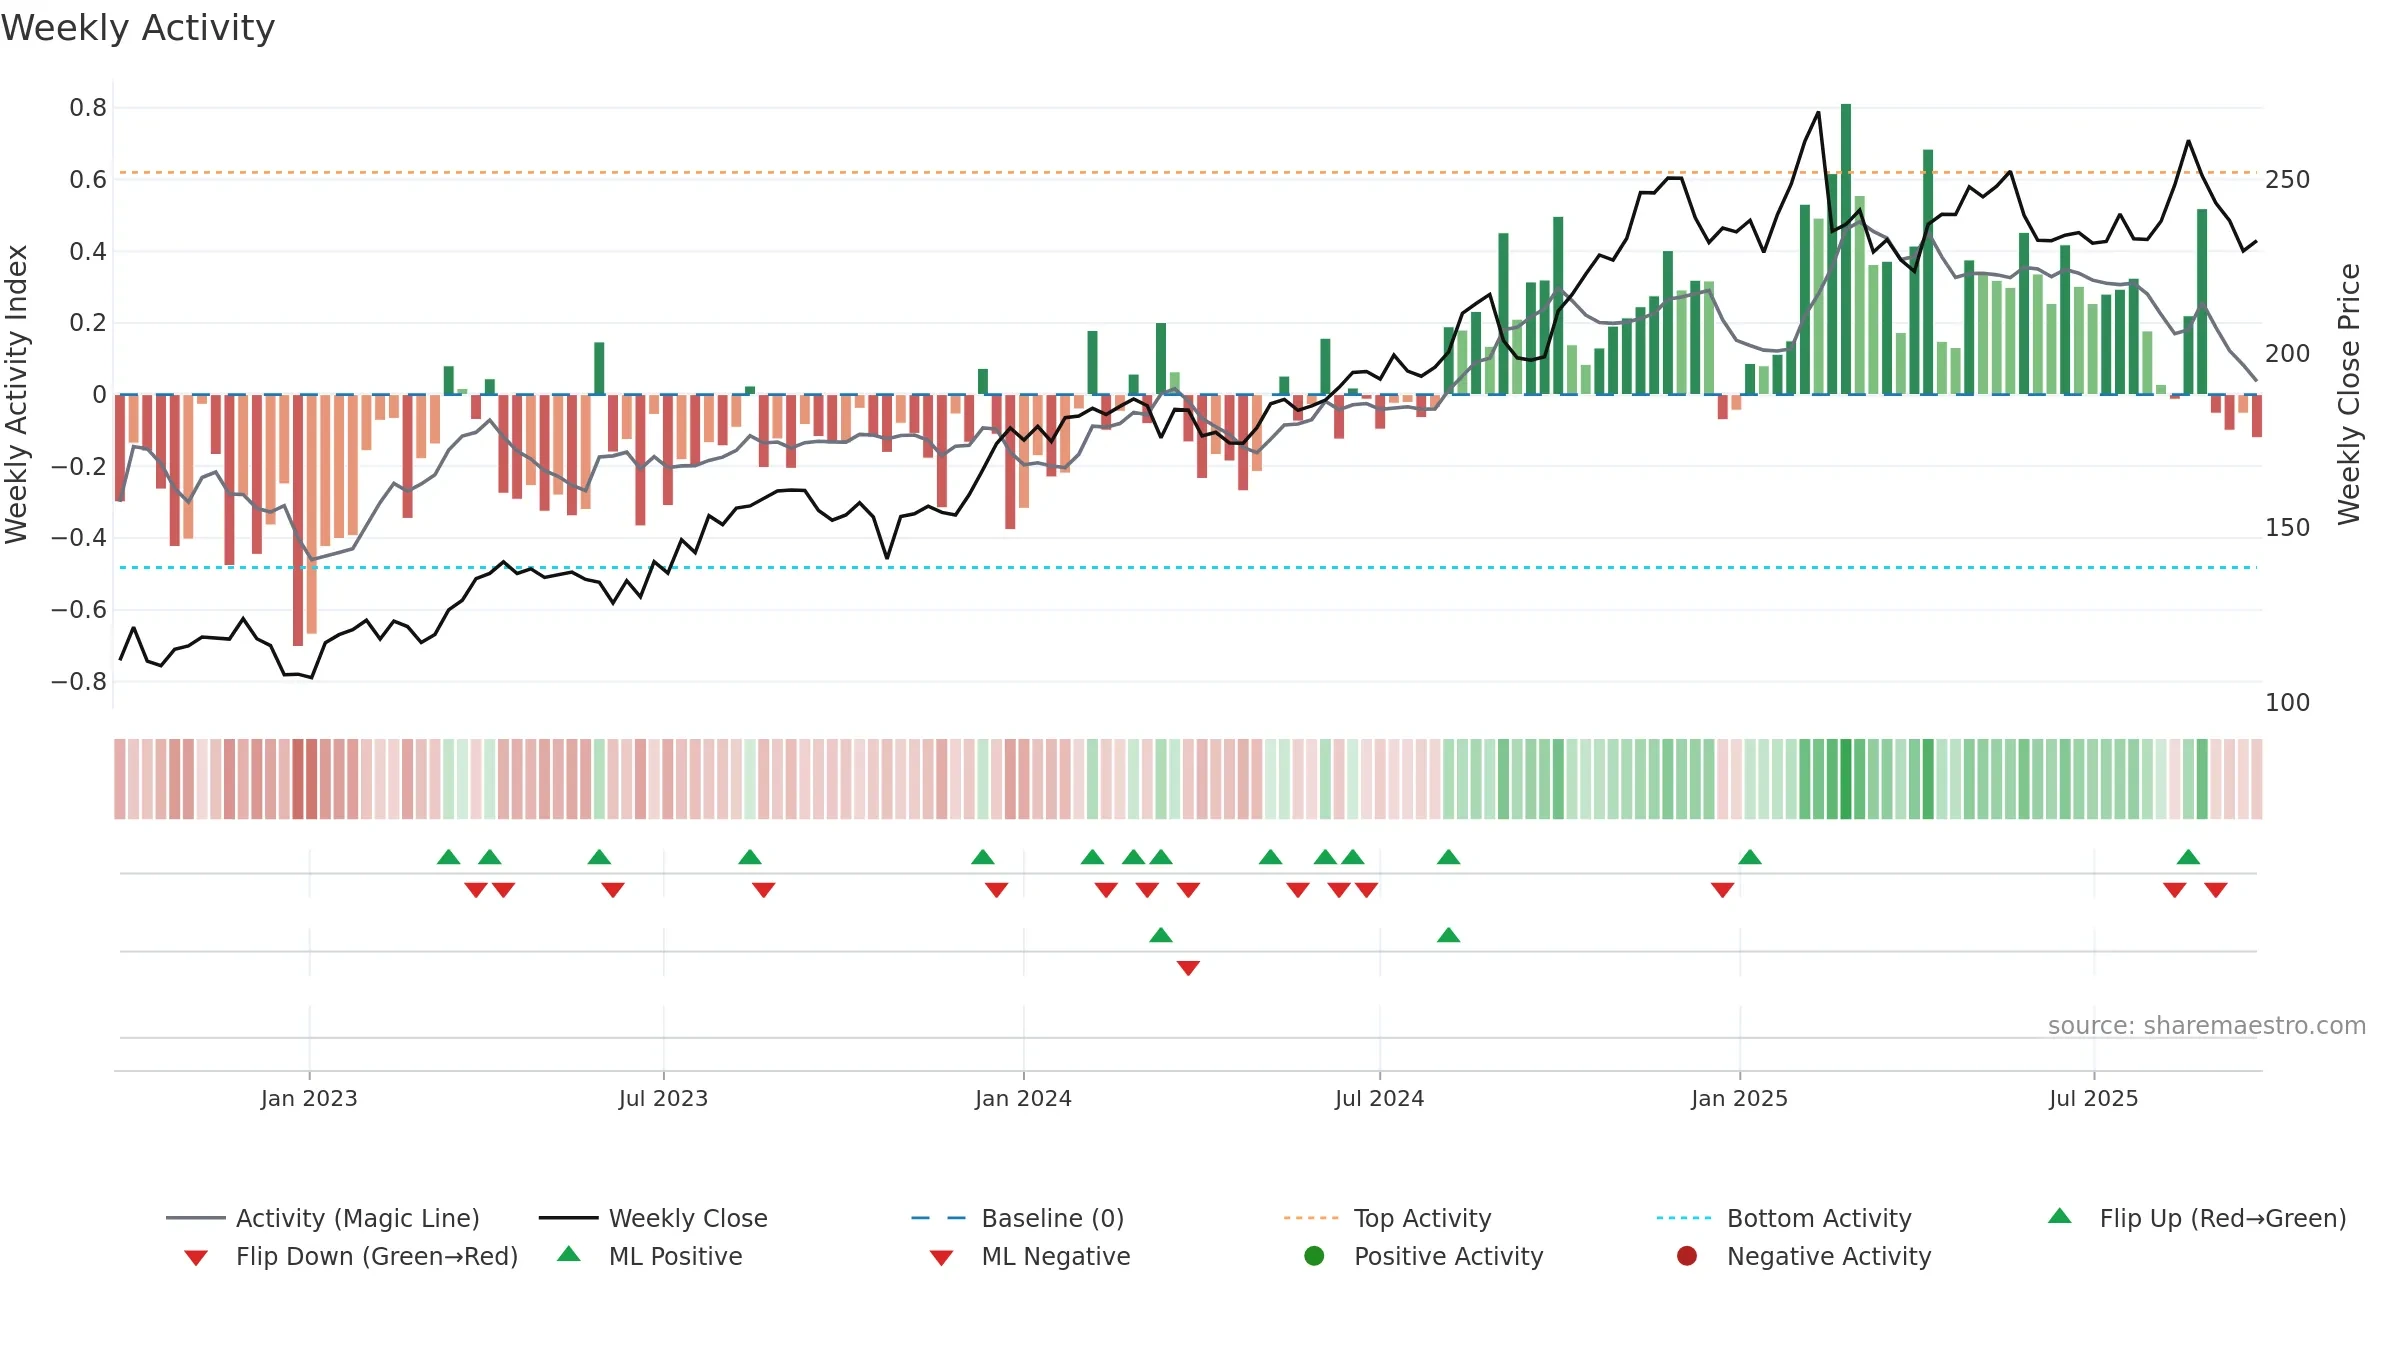Click the 'Jul 2024' x-axis label
Screen dimensions: 2400x1350
(1379, 1098)
